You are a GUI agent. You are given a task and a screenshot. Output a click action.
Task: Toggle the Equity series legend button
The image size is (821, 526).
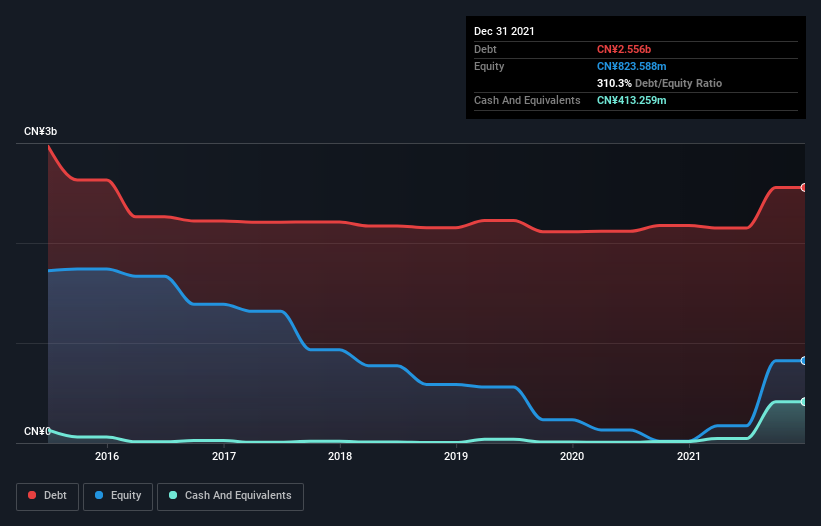pyautogui.click(x=118, y=496)
